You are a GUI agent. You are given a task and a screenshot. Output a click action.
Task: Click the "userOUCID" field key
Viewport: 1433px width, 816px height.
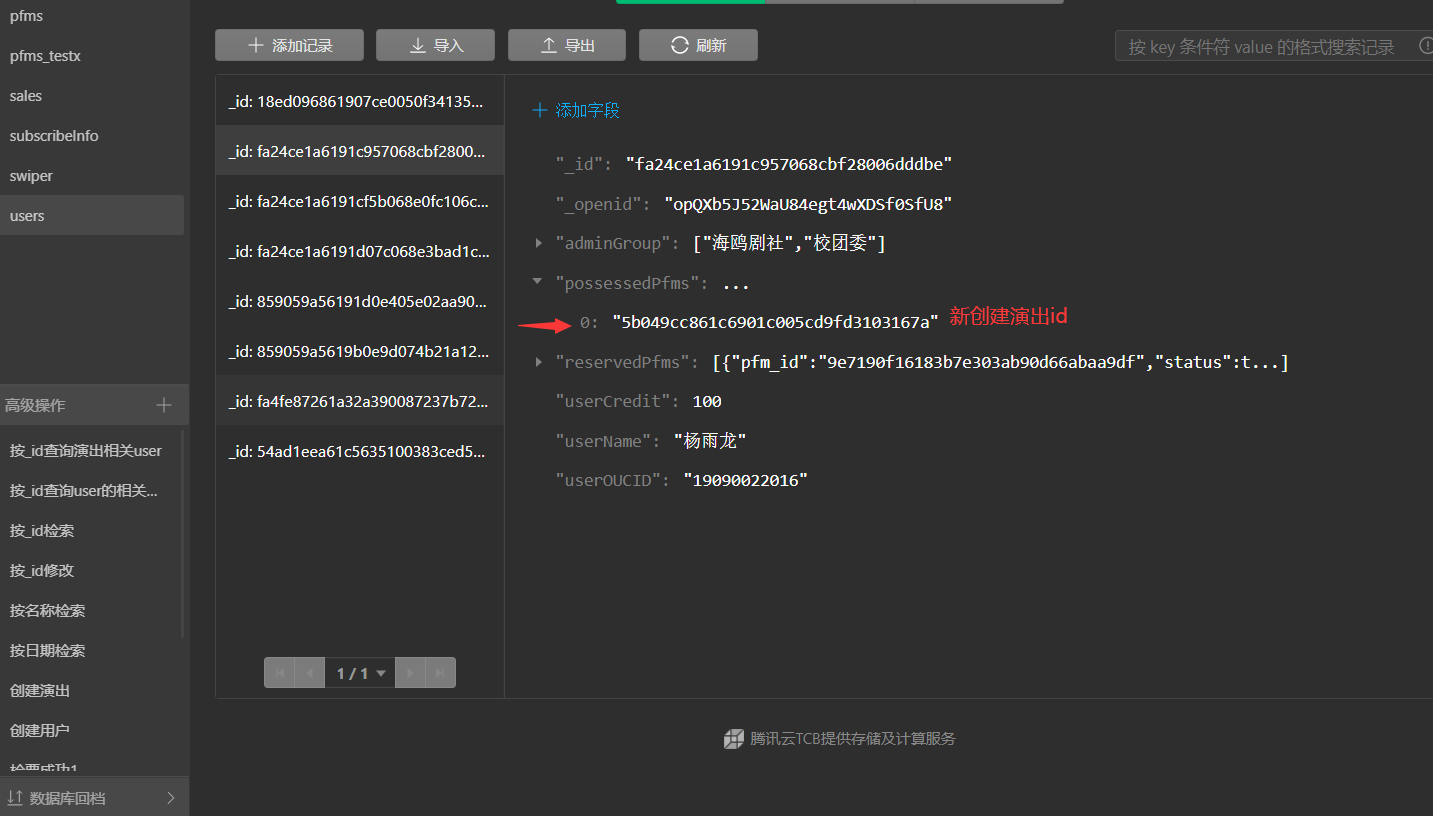click(x=610, y=480)
